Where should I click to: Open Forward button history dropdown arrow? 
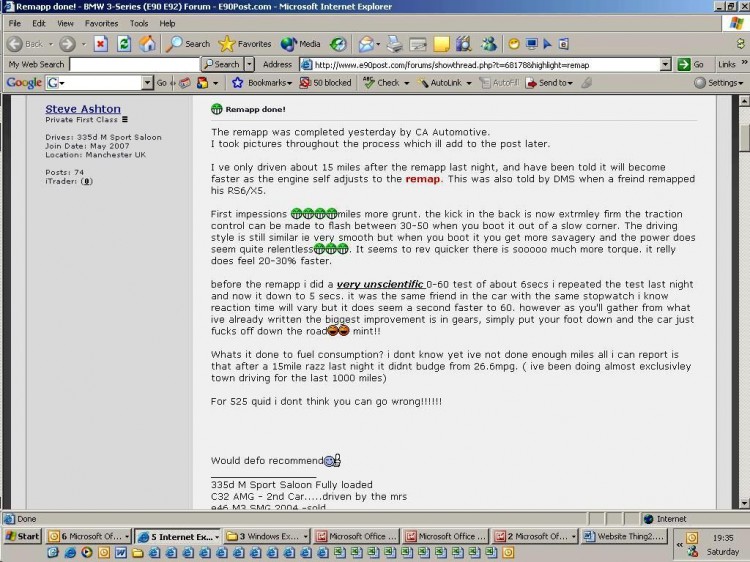coord(84,44)
